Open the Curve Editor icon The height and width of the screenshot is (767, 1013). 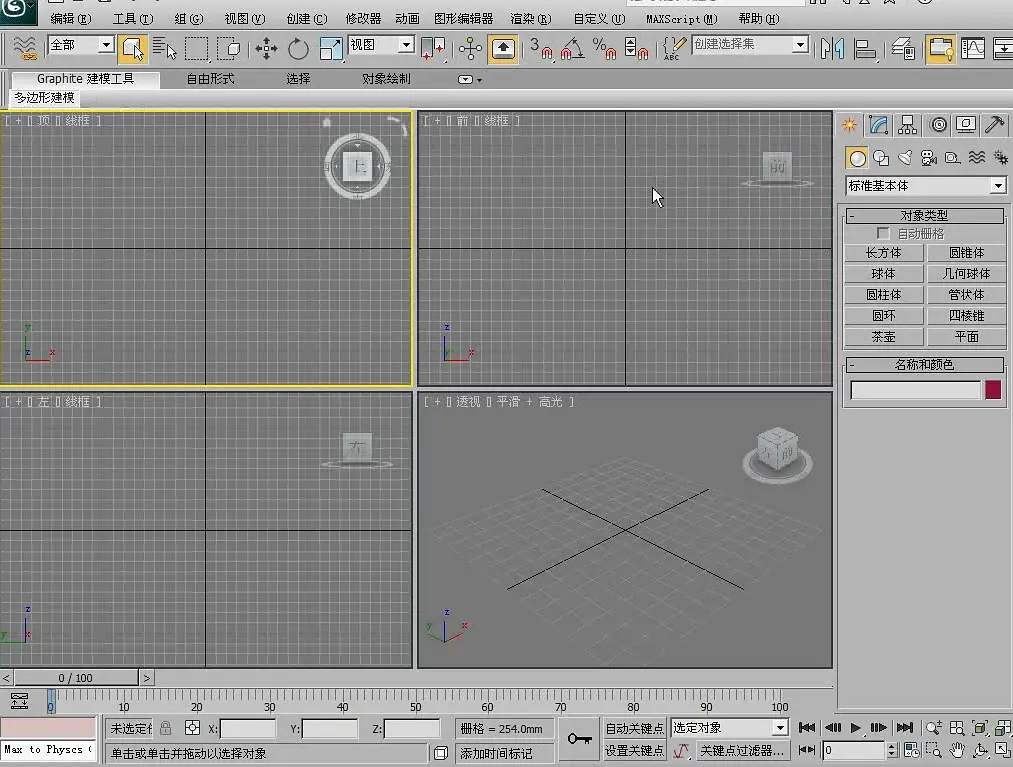pyautogui.click(x=972, y=48)
